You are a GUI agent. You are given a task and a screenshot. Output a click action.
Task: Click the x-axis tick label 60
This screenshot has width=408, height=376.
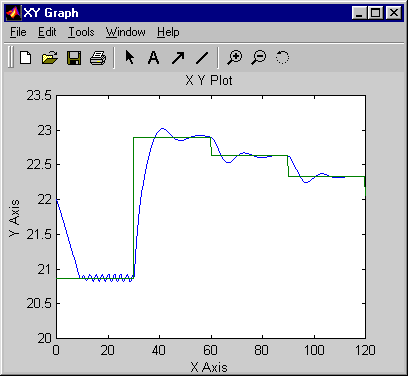pyautogui.click(x=211, y=350)
